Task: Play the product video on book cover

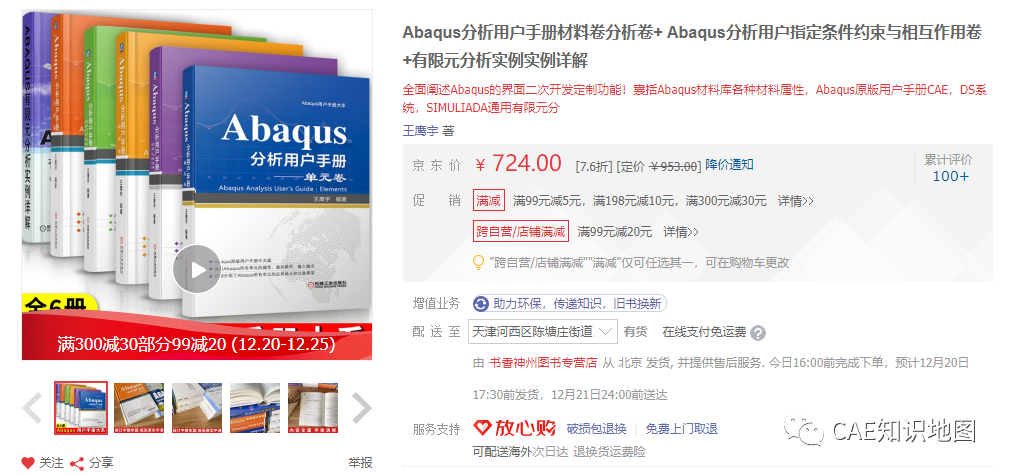Action: coord(196,270)
